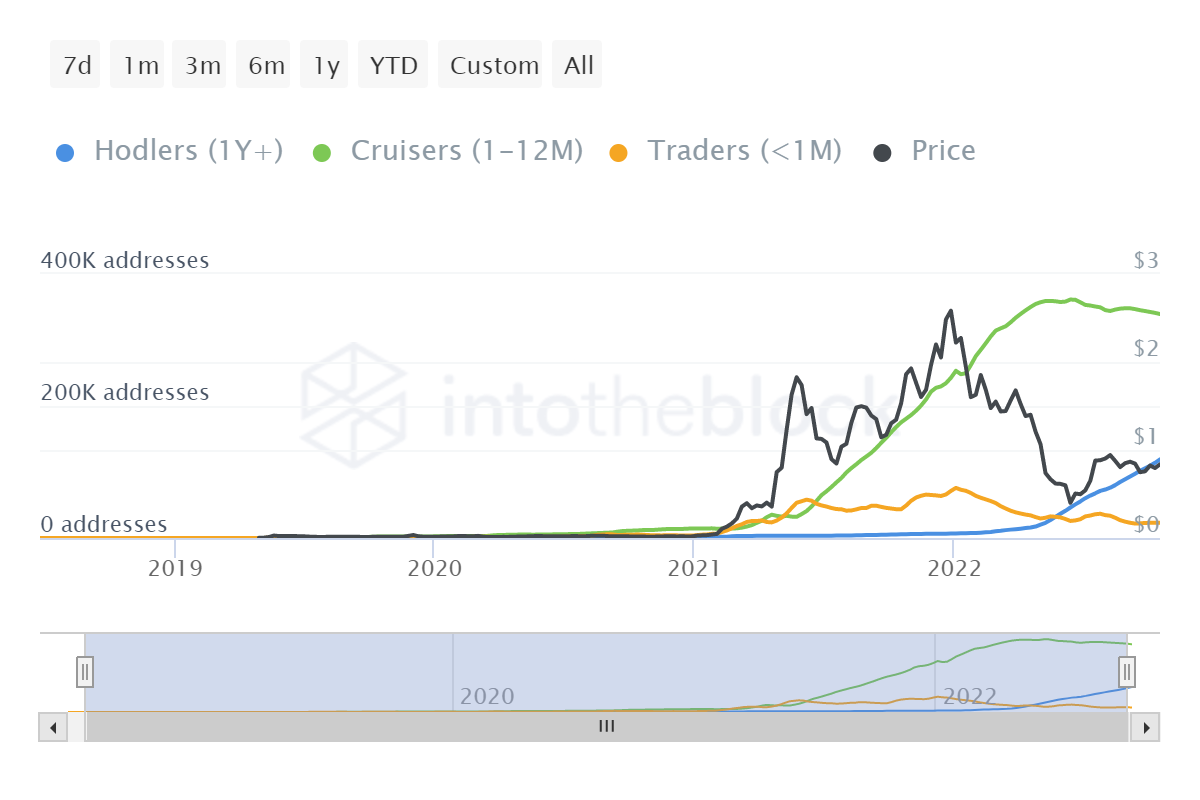Click the orange Traders legend dot

click(x=618, y=153)
